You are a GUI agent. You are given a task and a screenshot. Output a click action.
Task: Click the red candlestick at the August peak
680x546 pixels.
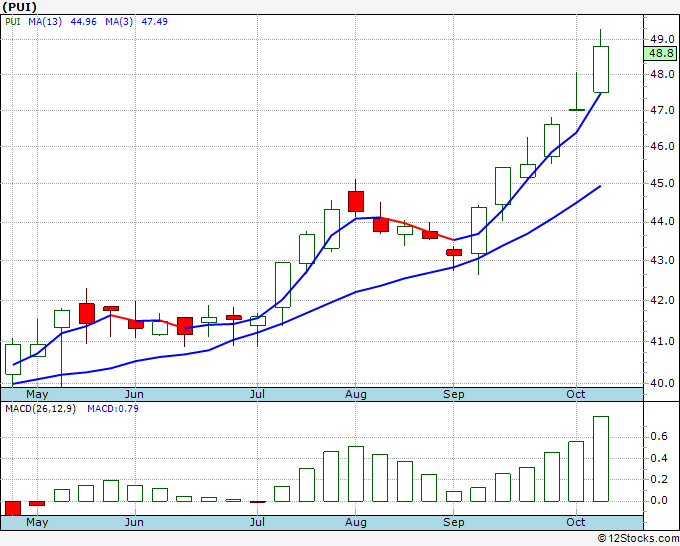[356, 201]
